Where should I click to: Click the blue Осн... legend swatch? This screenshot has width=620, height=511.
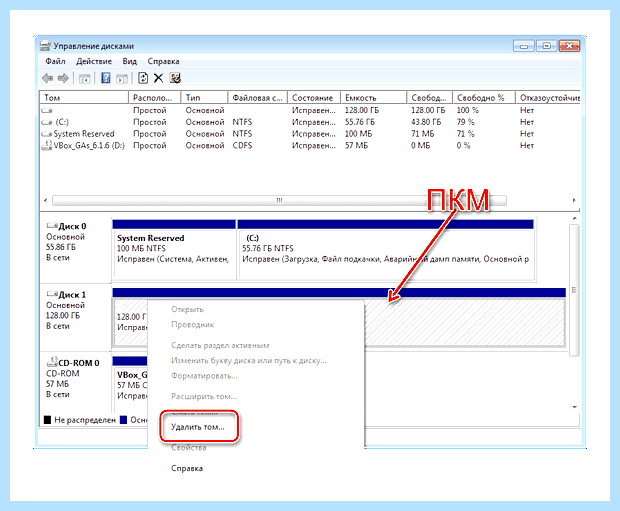coord(123,420)
